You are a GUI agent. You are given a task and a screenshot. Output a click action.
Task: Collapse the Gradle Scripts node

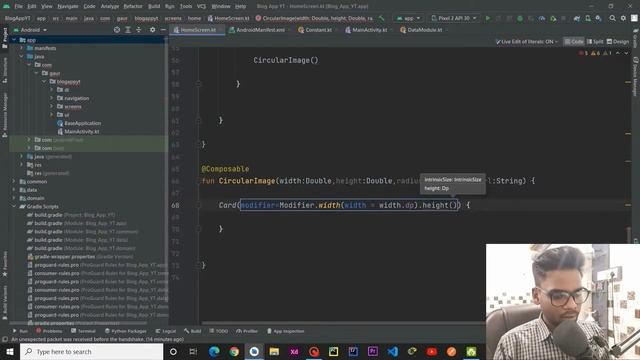14,207
